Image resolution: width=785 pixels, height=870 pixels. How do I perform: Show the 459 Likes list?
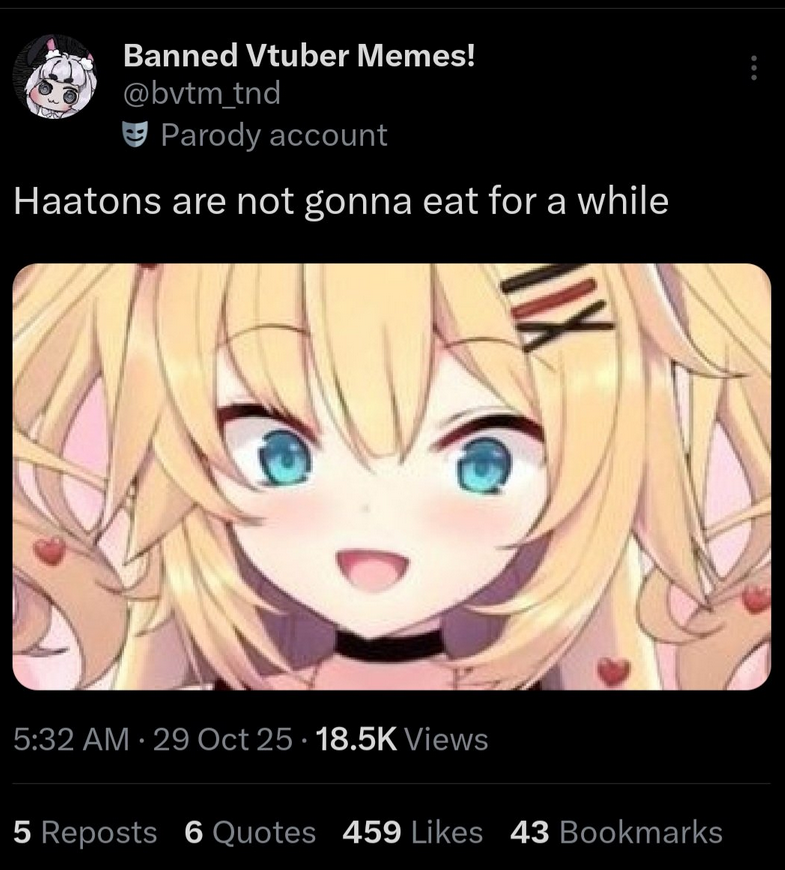coord(412,832)
